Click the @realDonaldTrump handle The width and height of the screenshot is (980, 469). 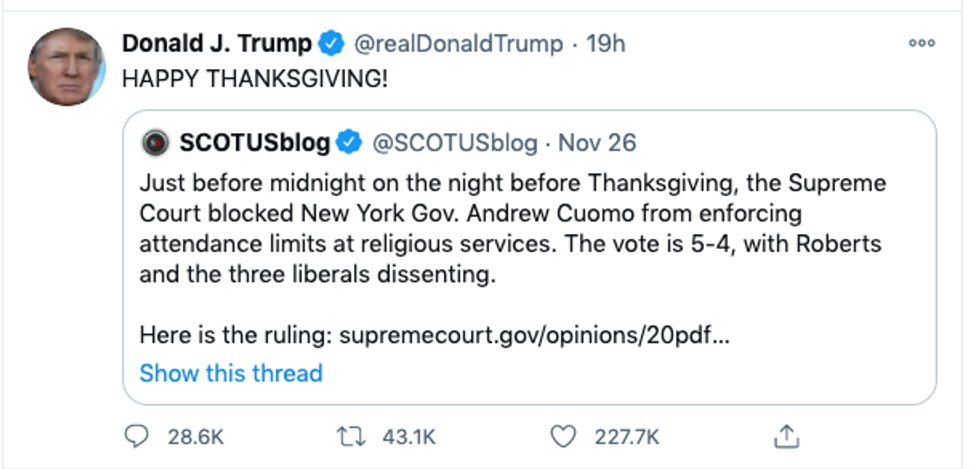pyautogui.click(x=458, y=44)
